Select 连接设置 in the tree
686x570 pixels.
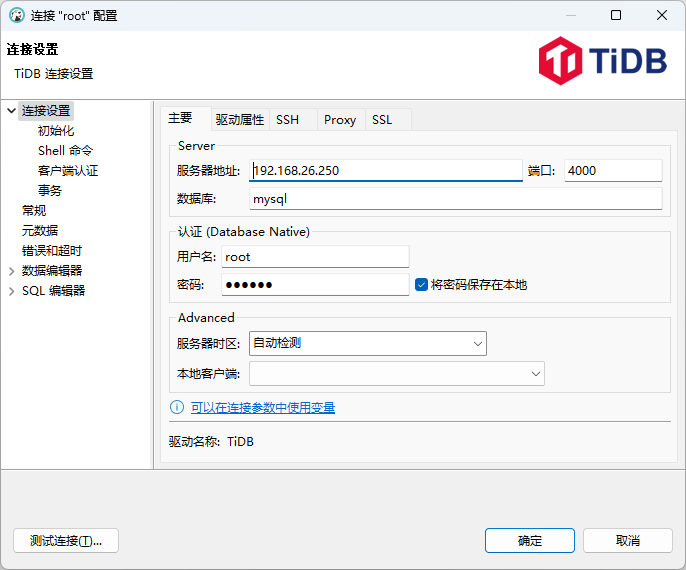(46, 111)
